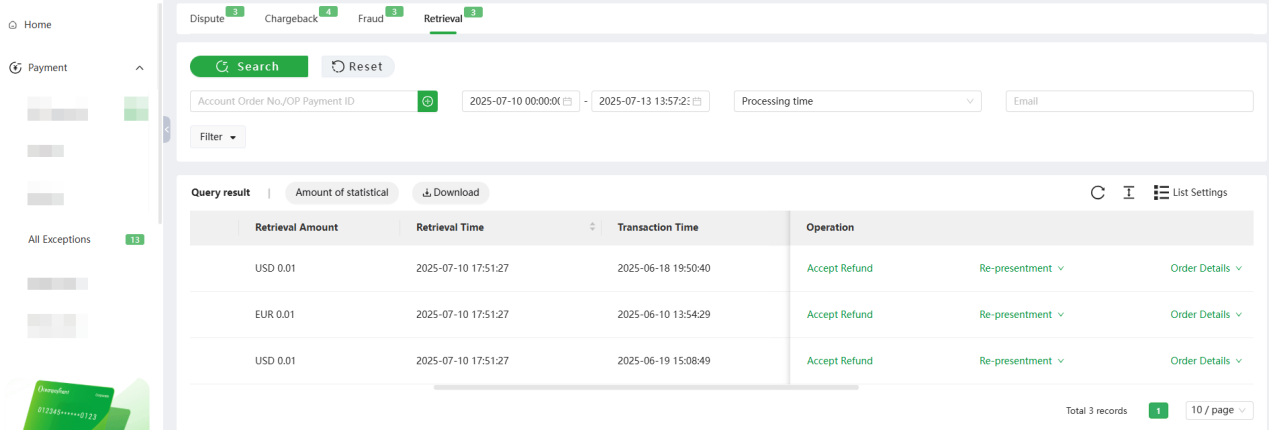Click Accept Refund for EUR 0.01 row

(x=840, y=314)
